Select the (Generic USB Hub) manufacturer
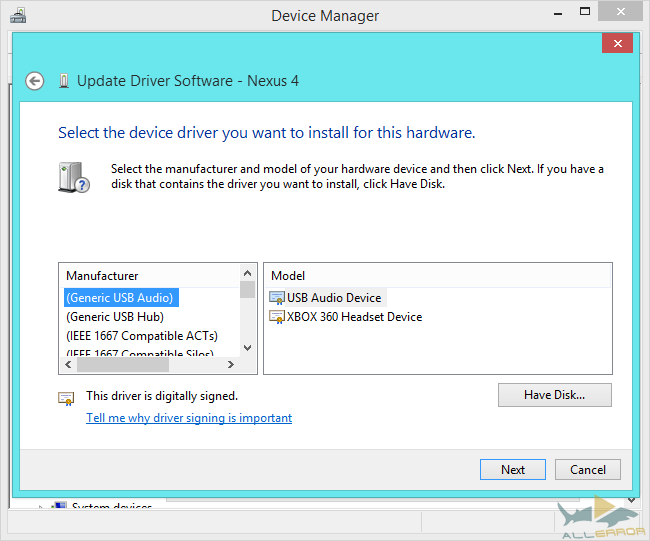The height and width of the screenshot is (541, 650). click(x=114, y=317)
